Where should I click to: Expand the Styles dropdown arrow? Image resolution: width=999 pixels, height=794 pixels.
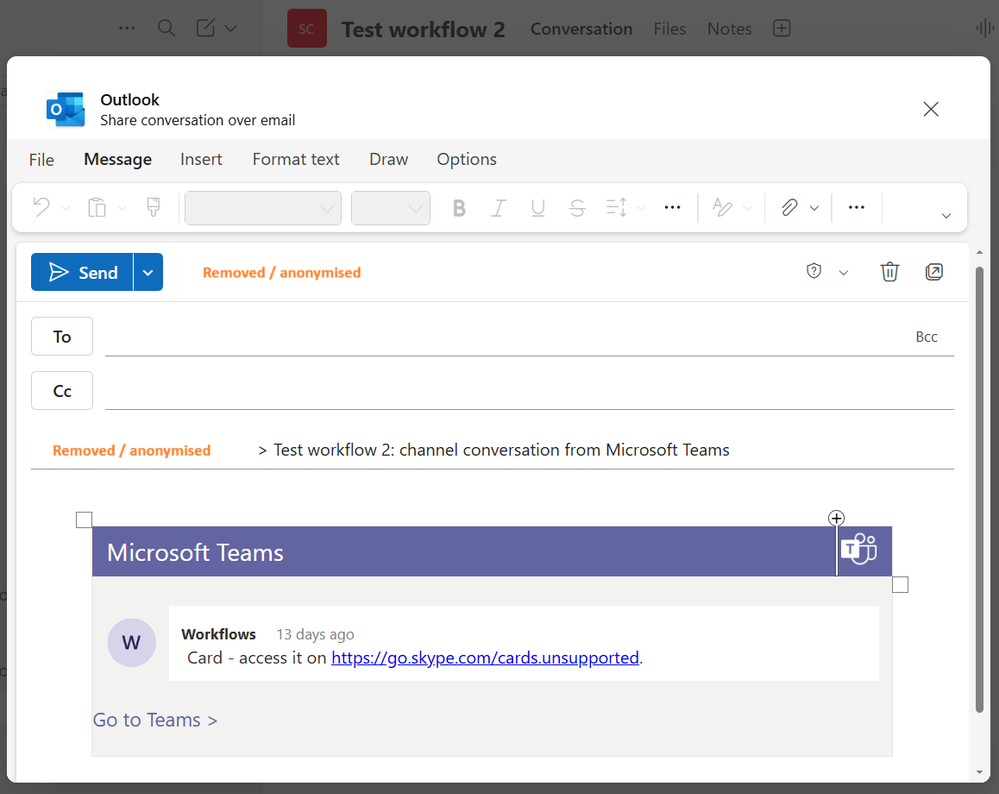(x=748, y=208)
